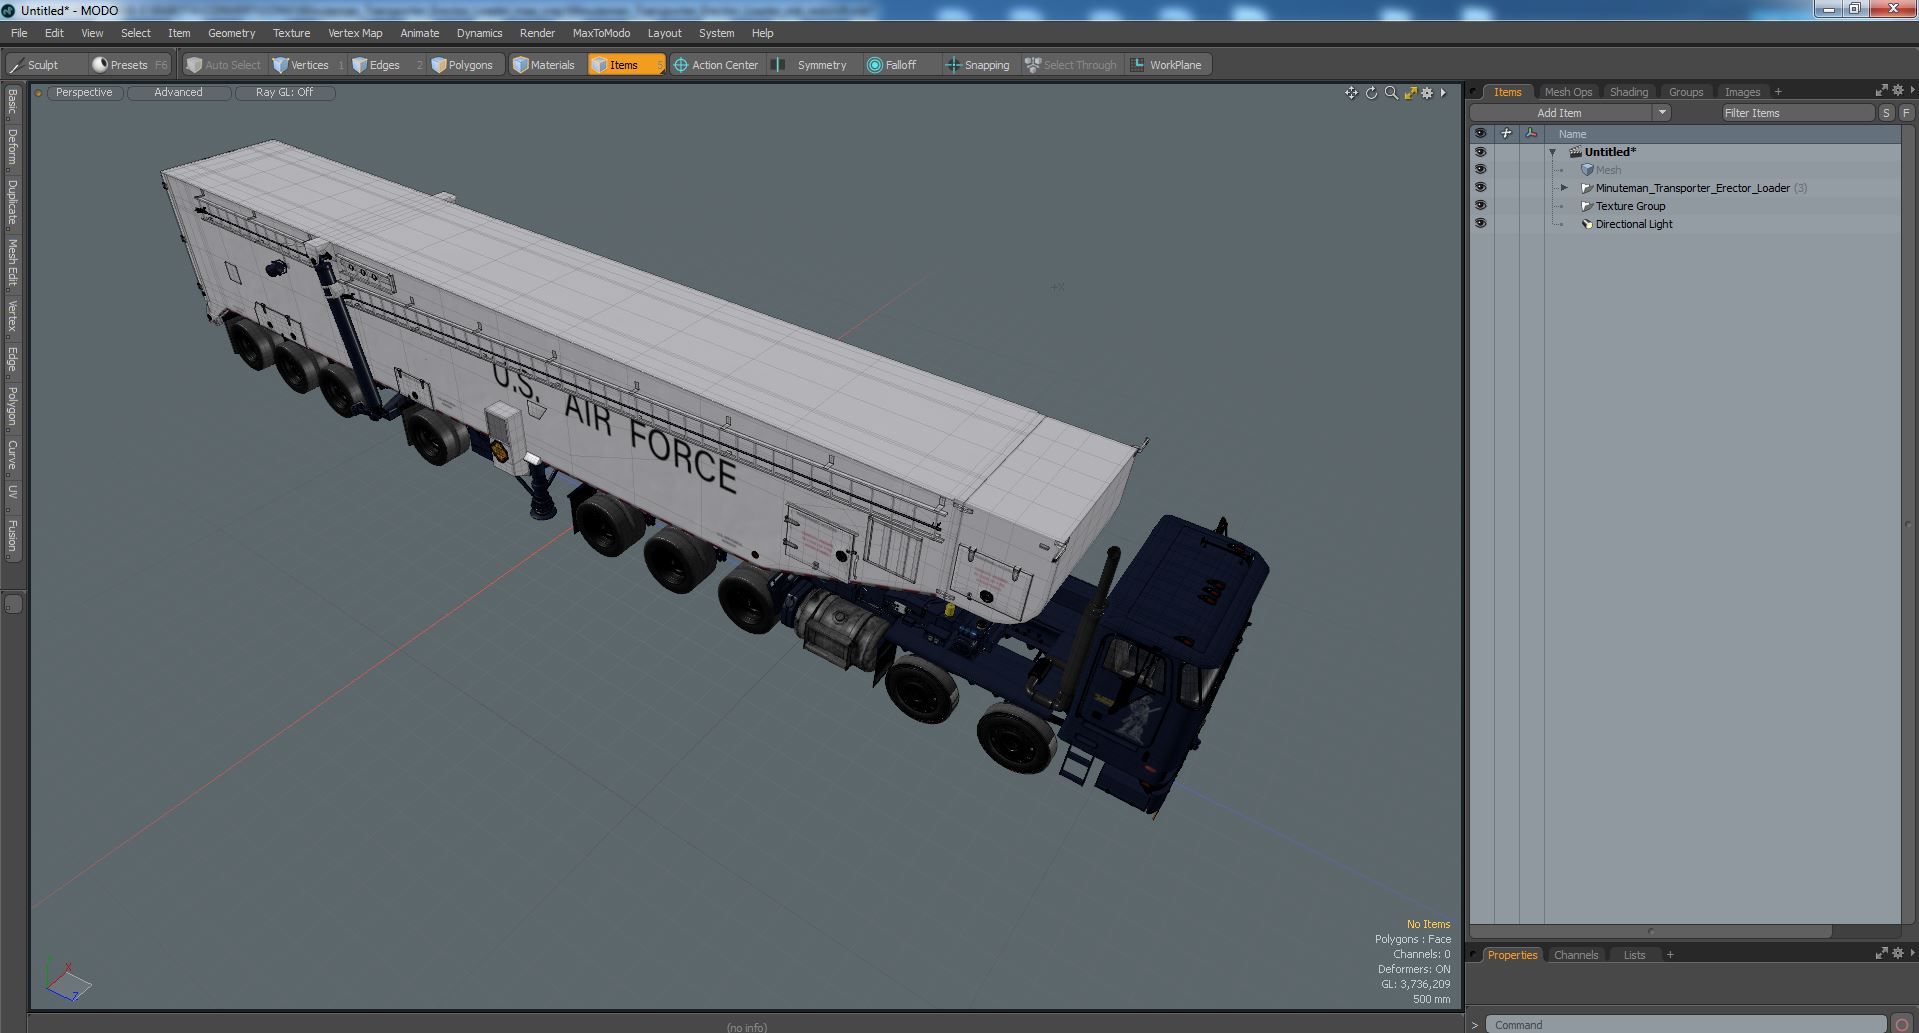Open Layout menu
1919x1033 pixels.
point(664,33)
